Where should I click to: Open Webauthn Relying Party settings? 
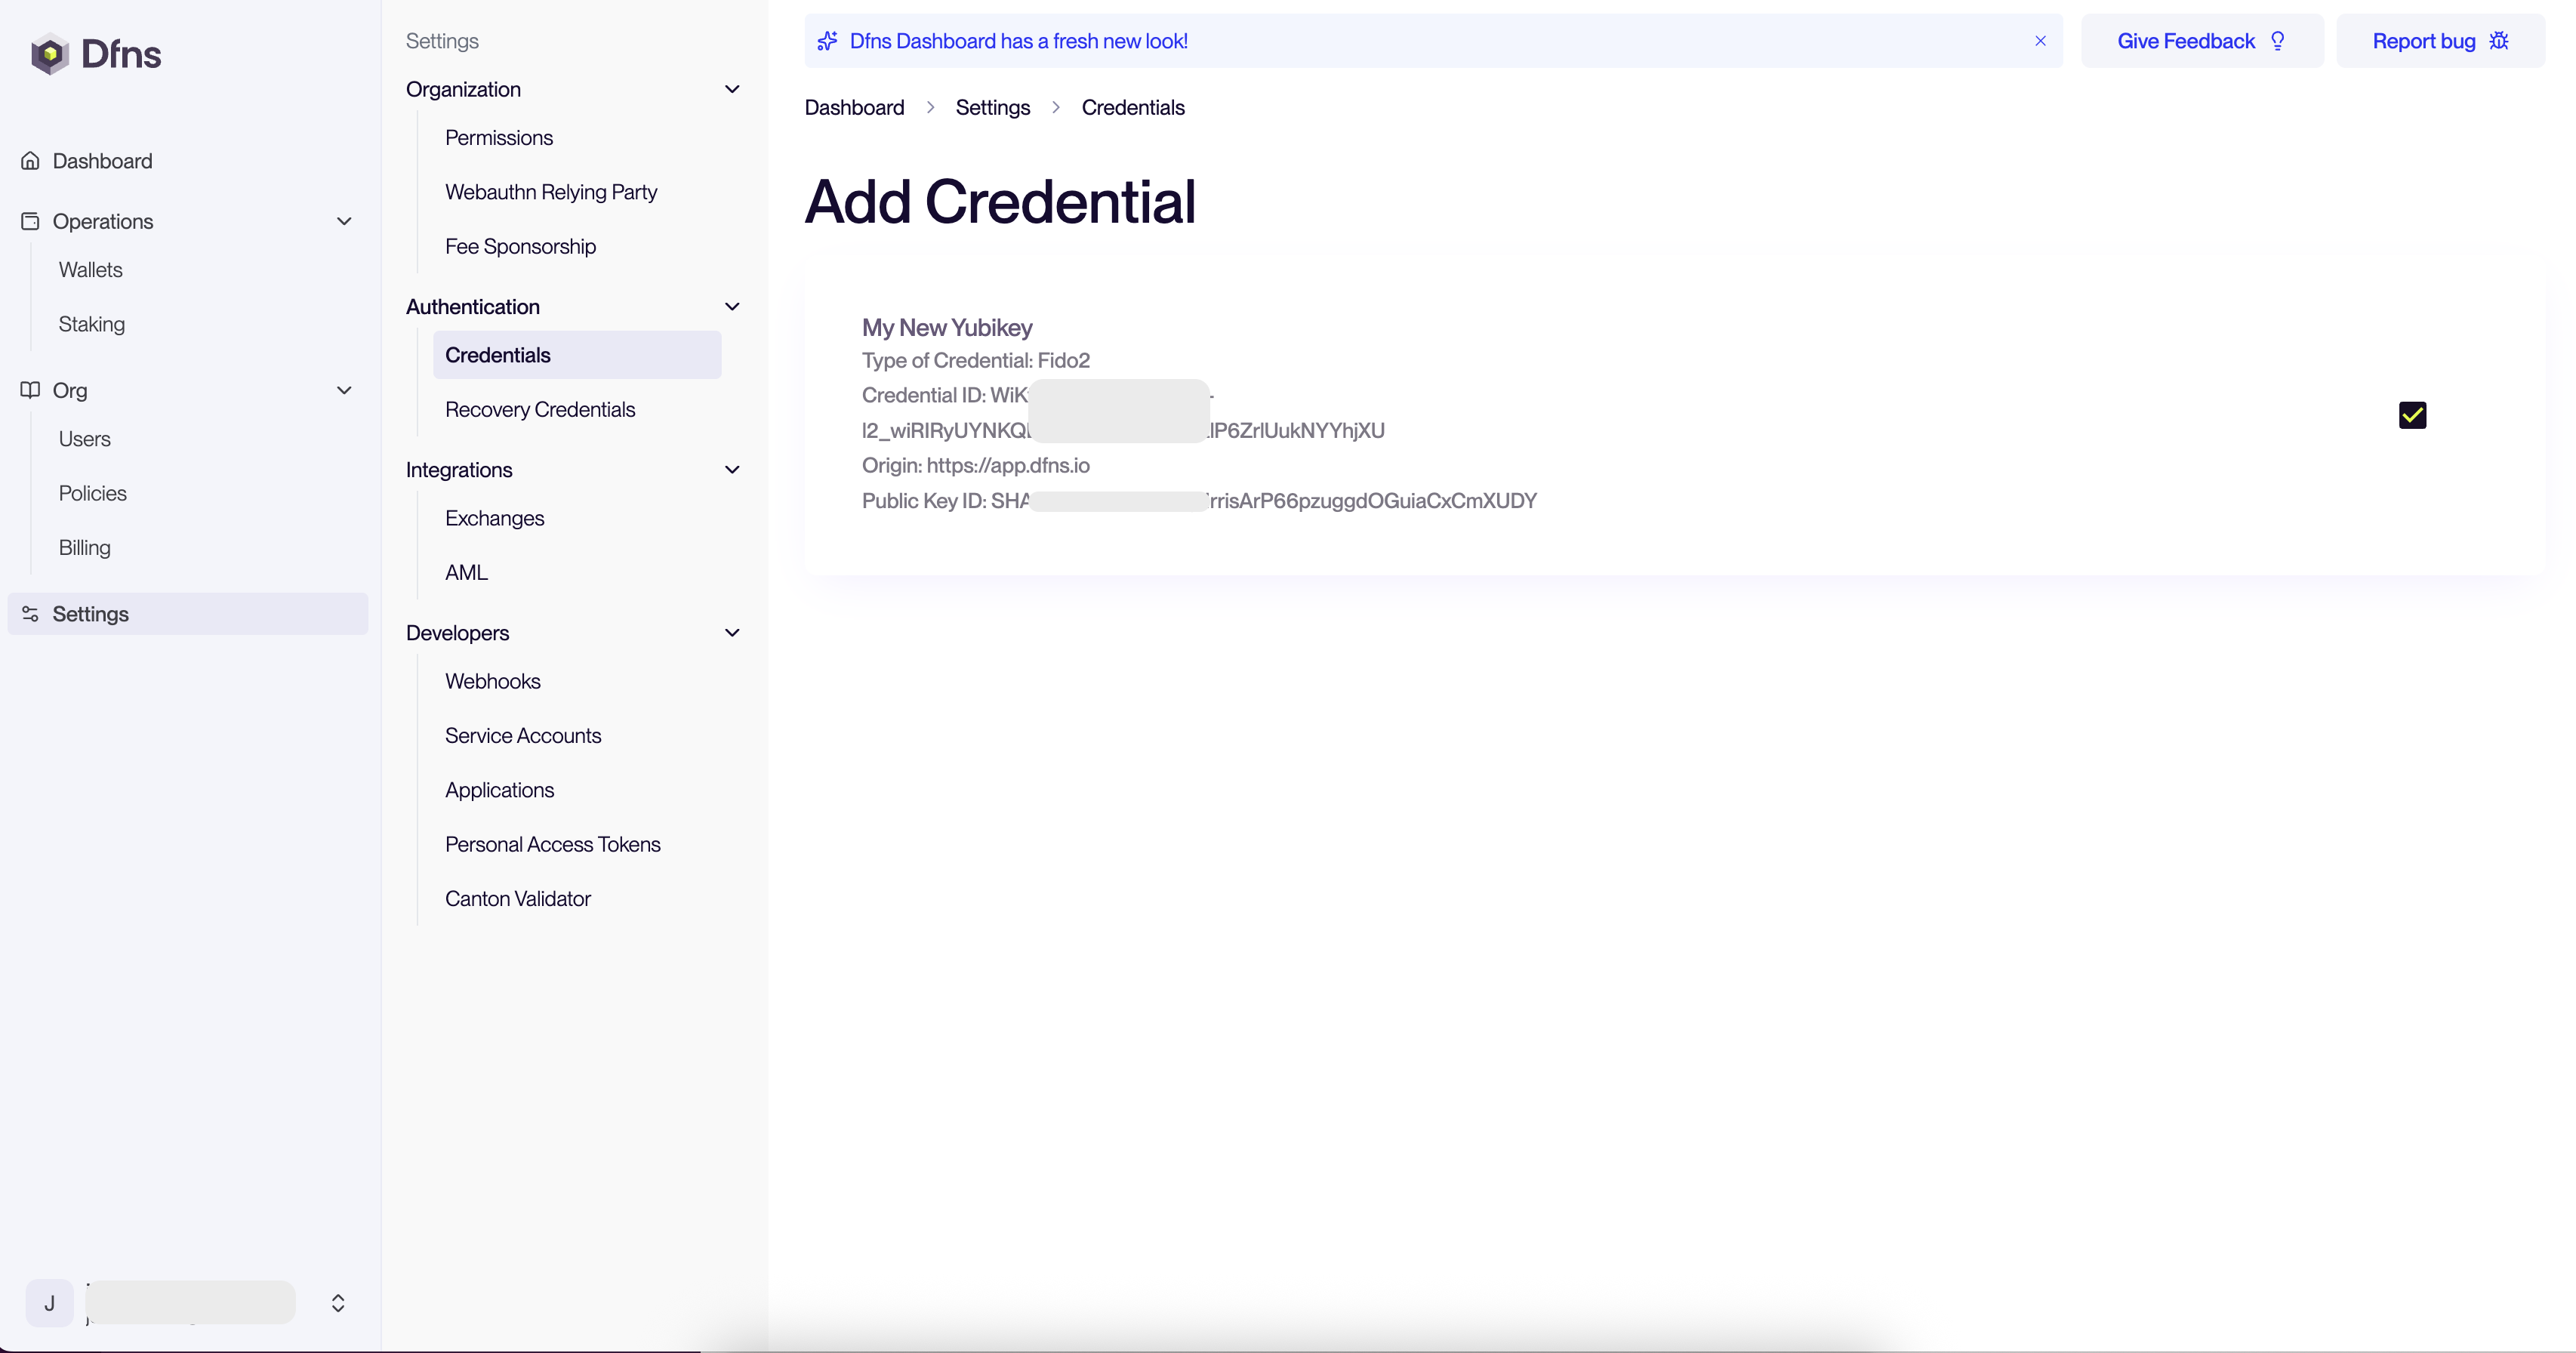point(551,192)
